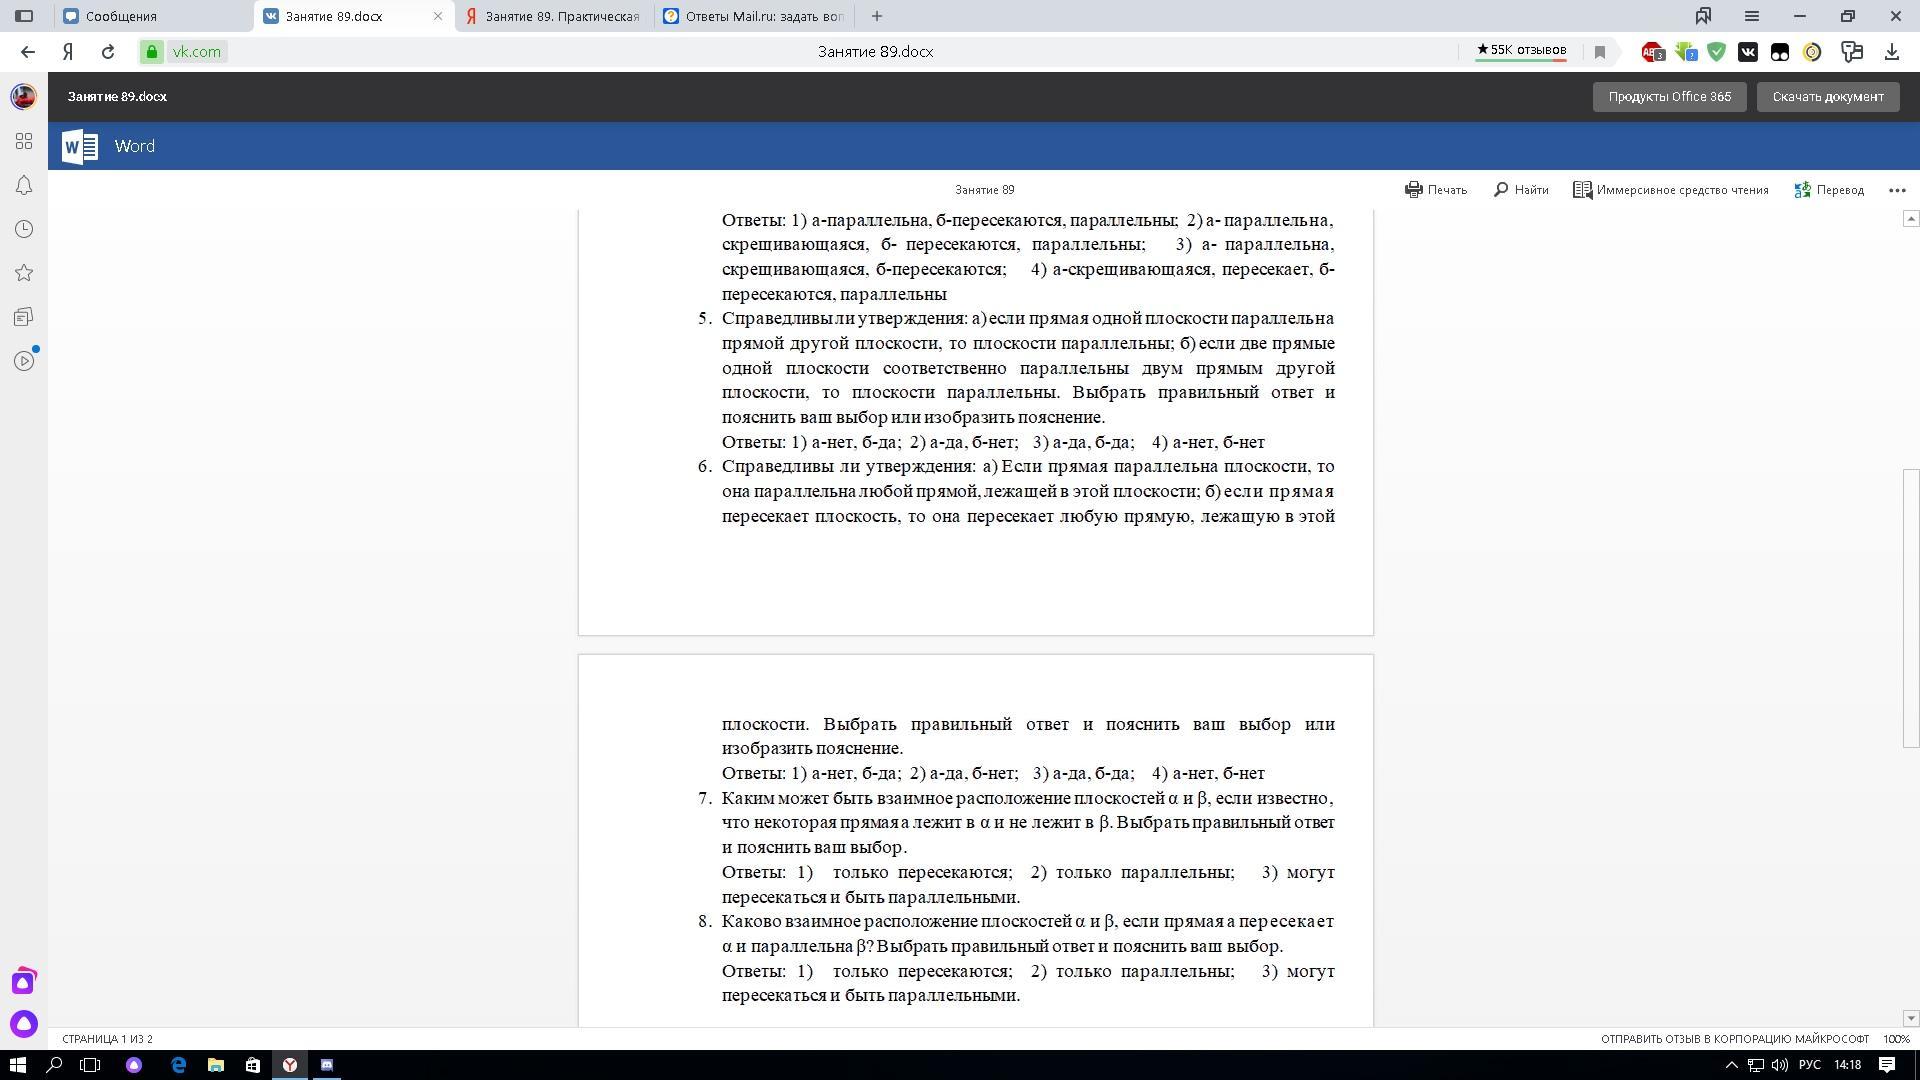Switch to the Сообщения tab

coord(152,16)
